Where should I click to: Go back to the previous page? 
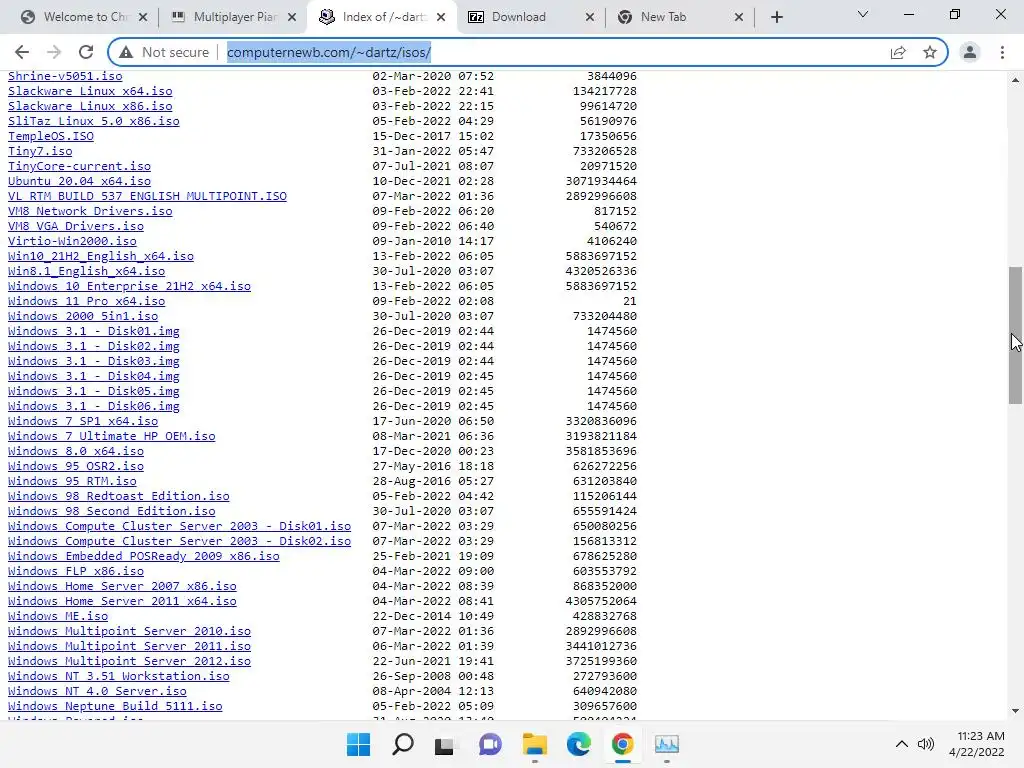pyautogui.click(x=22, y=52)
